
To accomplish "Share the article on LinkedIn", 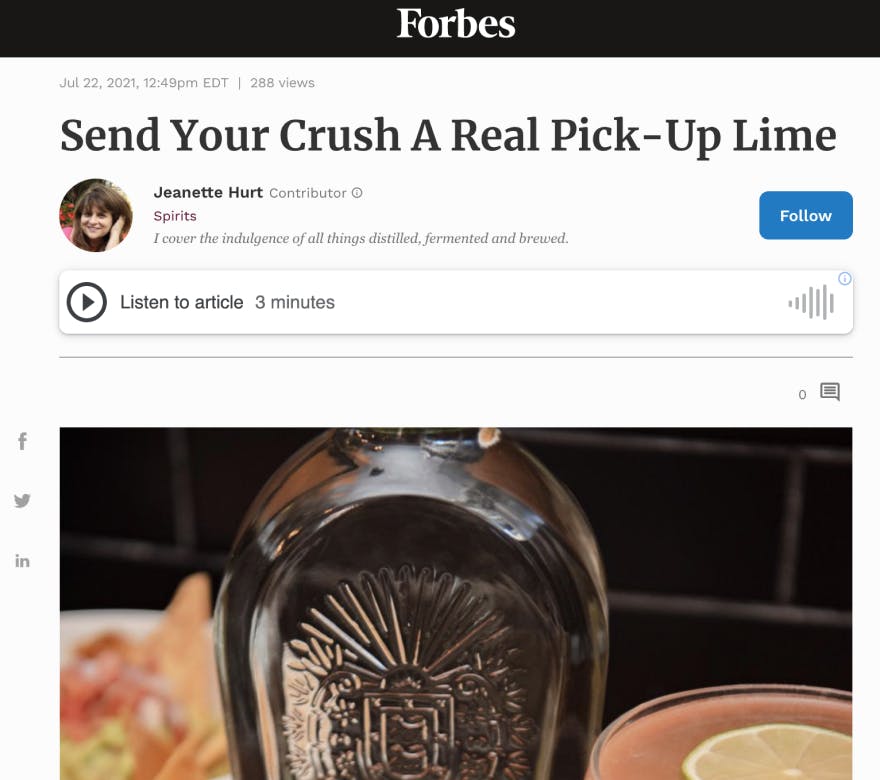I will click(22, 561).
